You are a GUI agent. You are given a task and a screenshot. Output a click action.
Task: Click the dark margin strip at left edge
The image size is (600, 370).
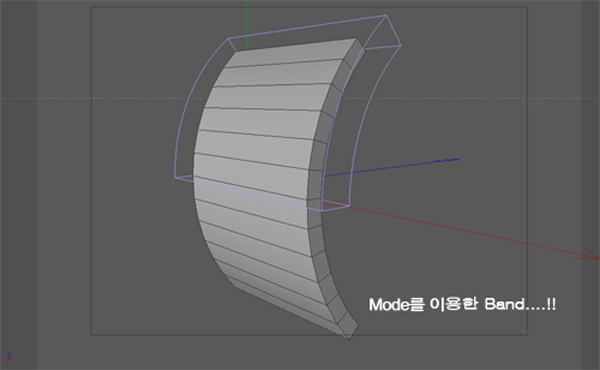click(18, 184)
